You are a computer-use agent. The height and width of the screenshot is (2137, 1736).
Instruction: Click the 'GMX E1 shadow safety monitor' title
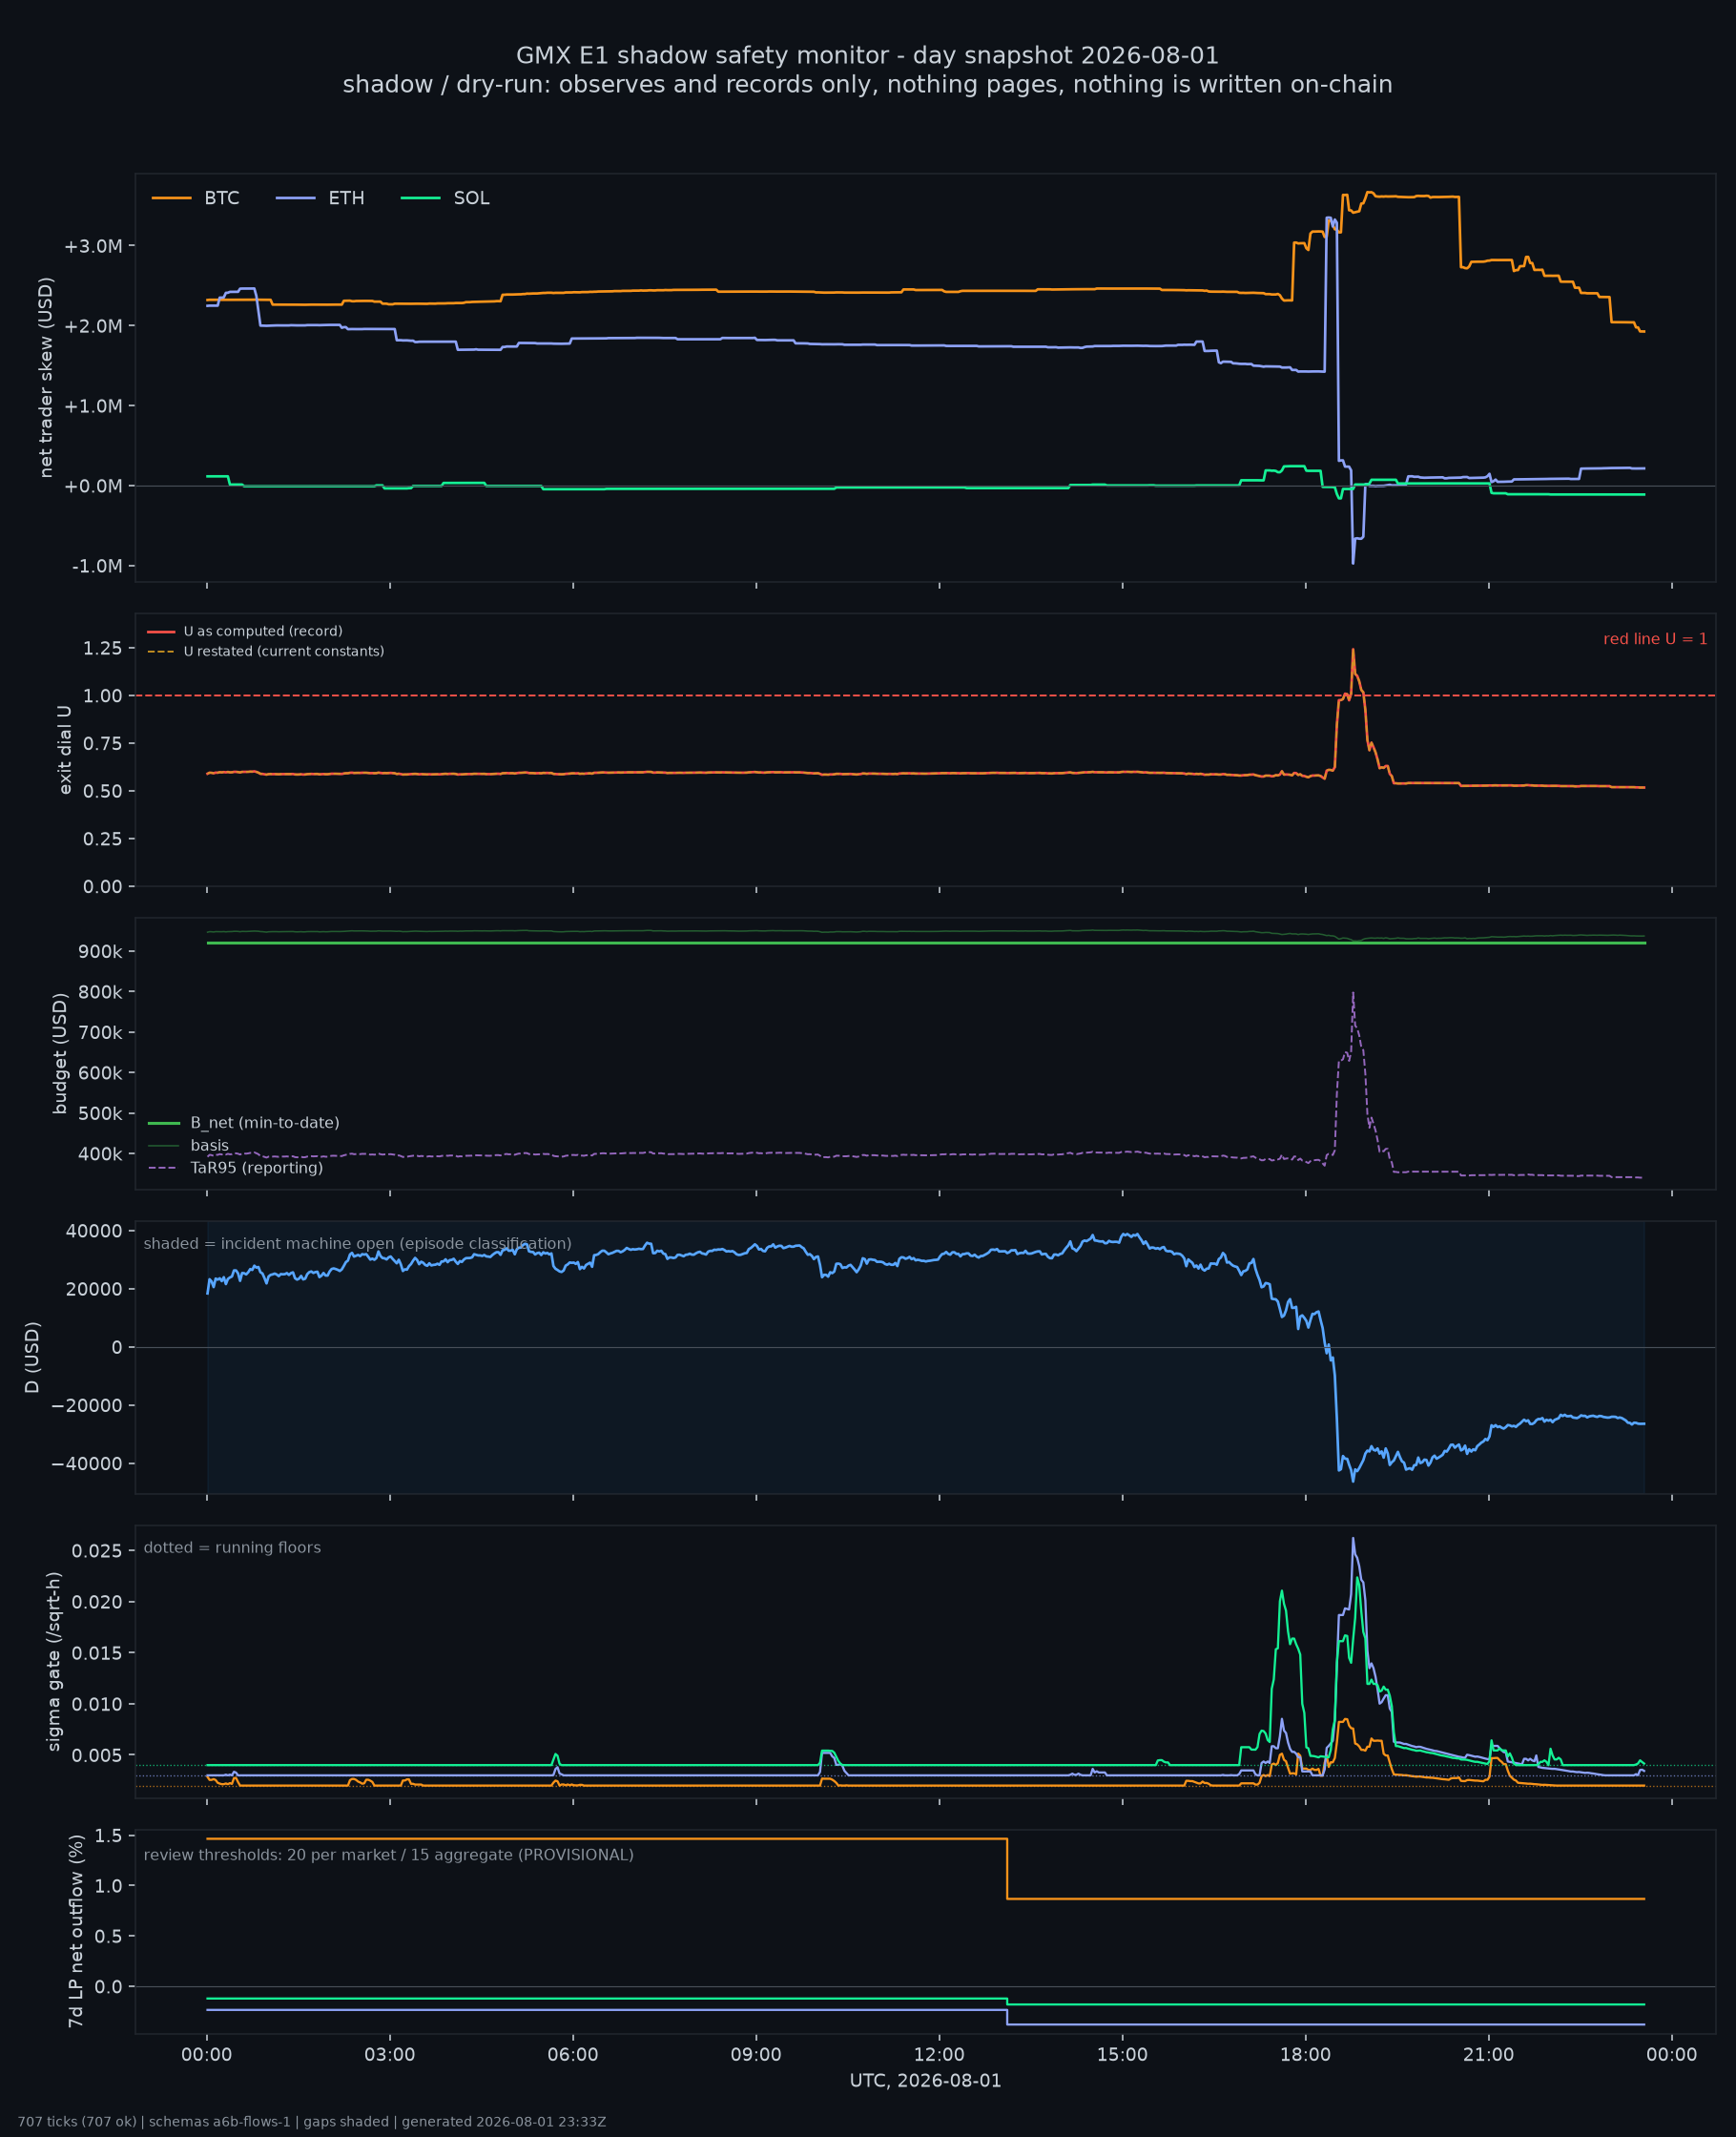(x=868, y=55)
